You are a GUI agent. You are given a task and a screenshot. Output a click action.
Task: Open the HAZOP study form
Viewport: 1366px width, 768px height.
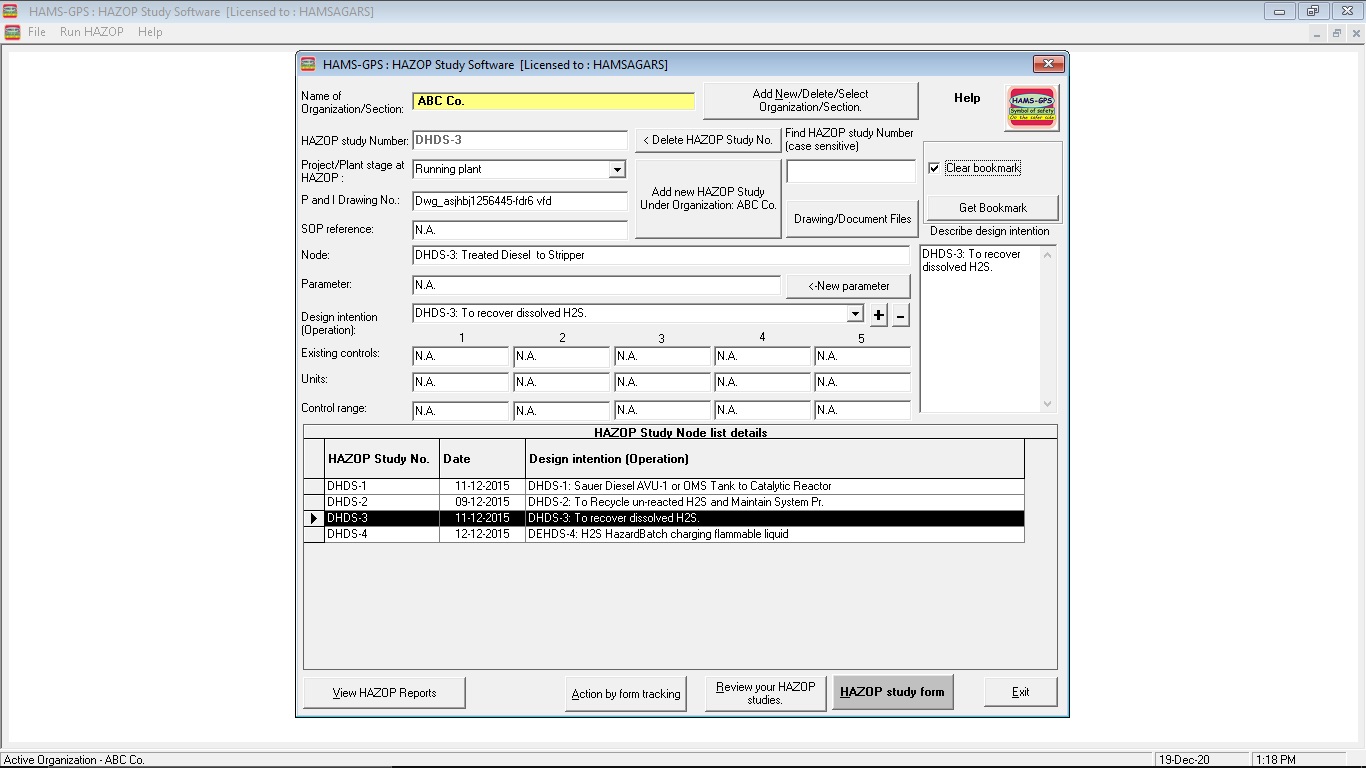point(892,691)
